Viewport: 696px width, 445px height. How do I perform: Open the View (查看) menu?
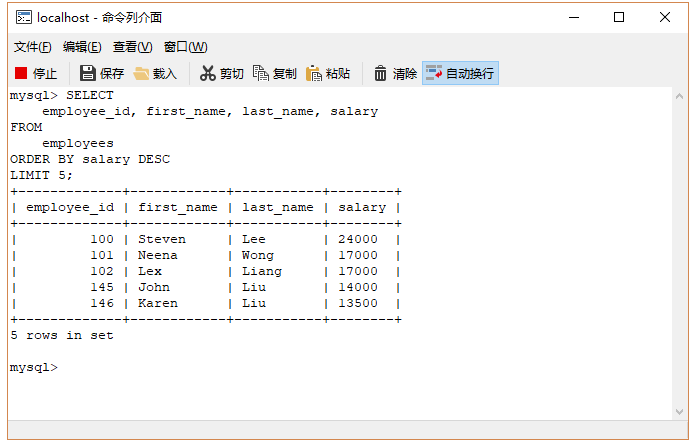pos(132,47)
